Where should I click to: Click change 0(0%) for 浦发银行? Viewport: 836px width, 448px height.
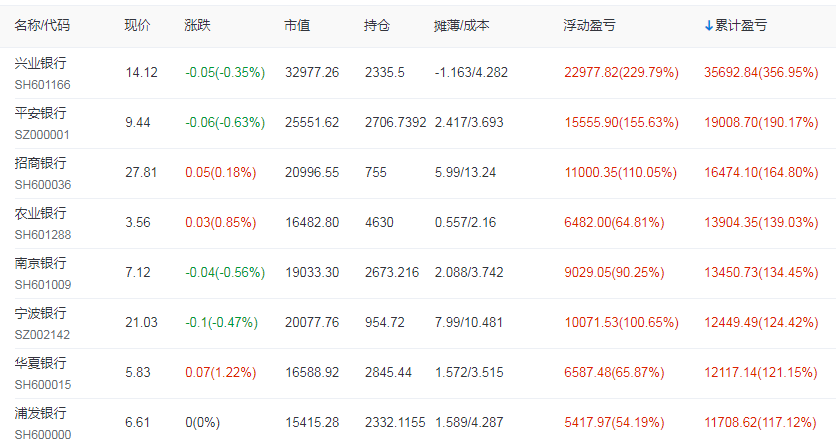click(203, 422)
